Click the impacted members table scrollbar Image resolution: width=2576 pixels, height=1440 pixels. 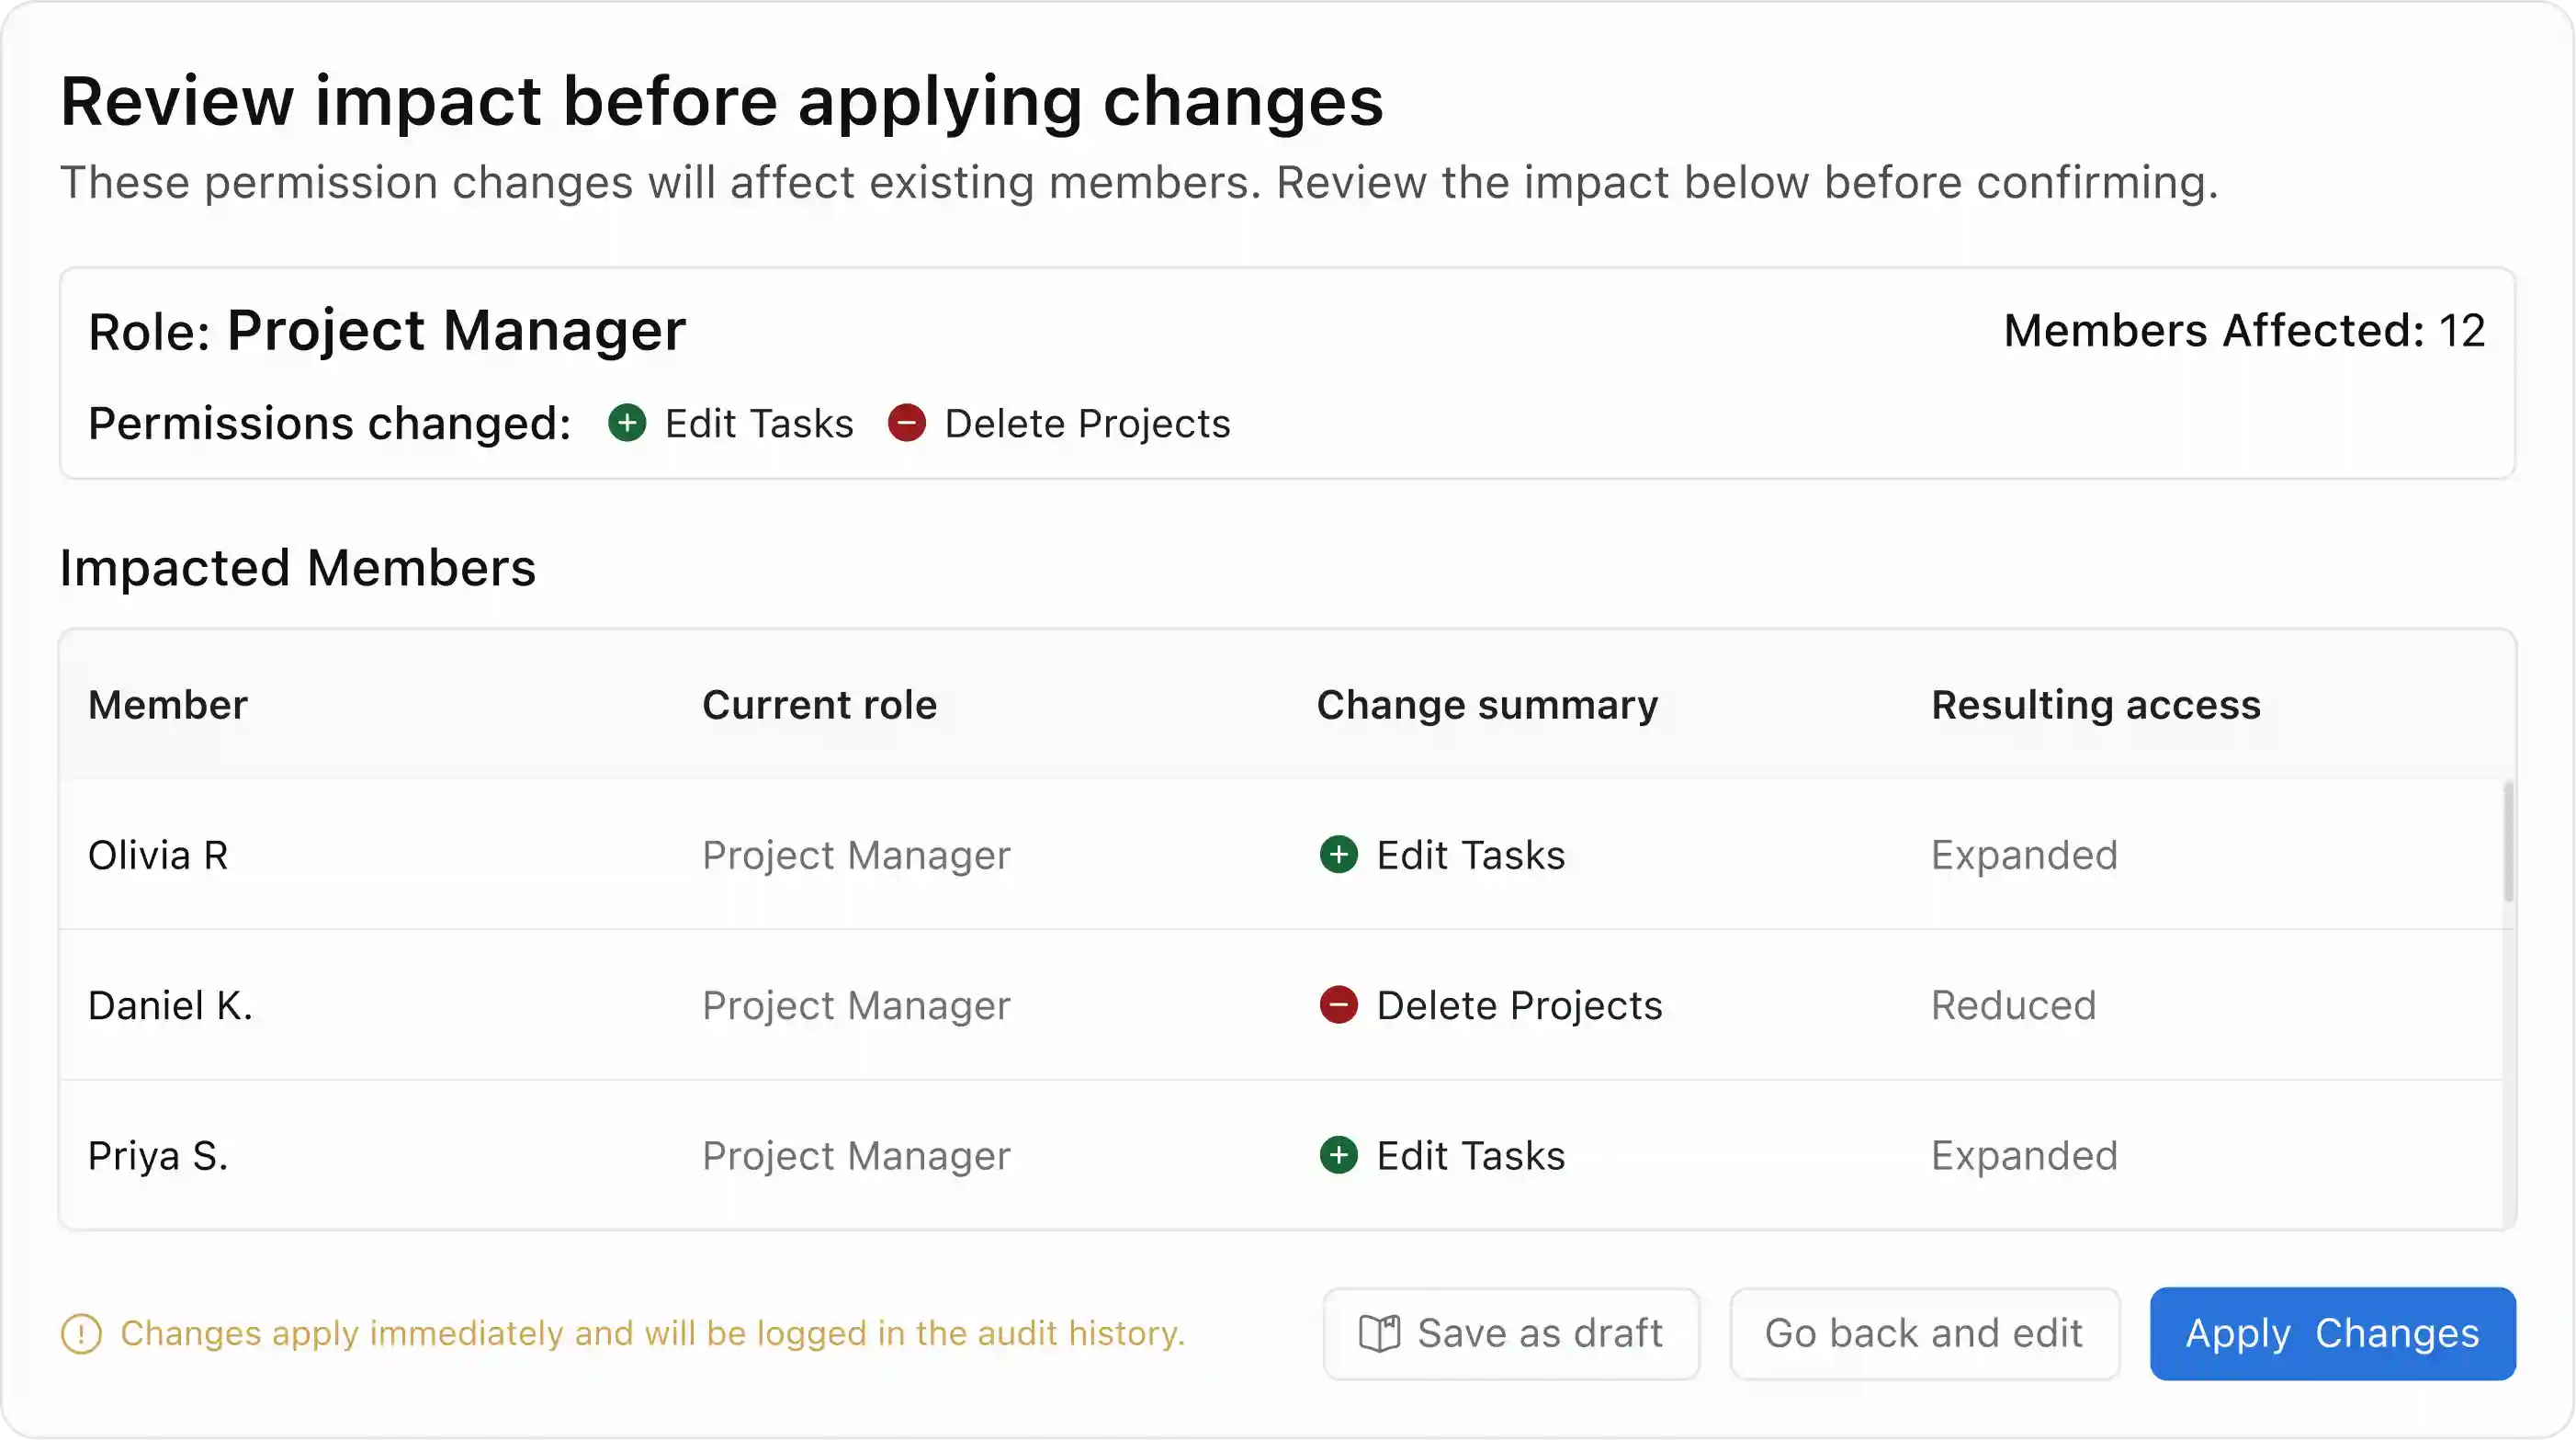click(x=2508, y=842)
